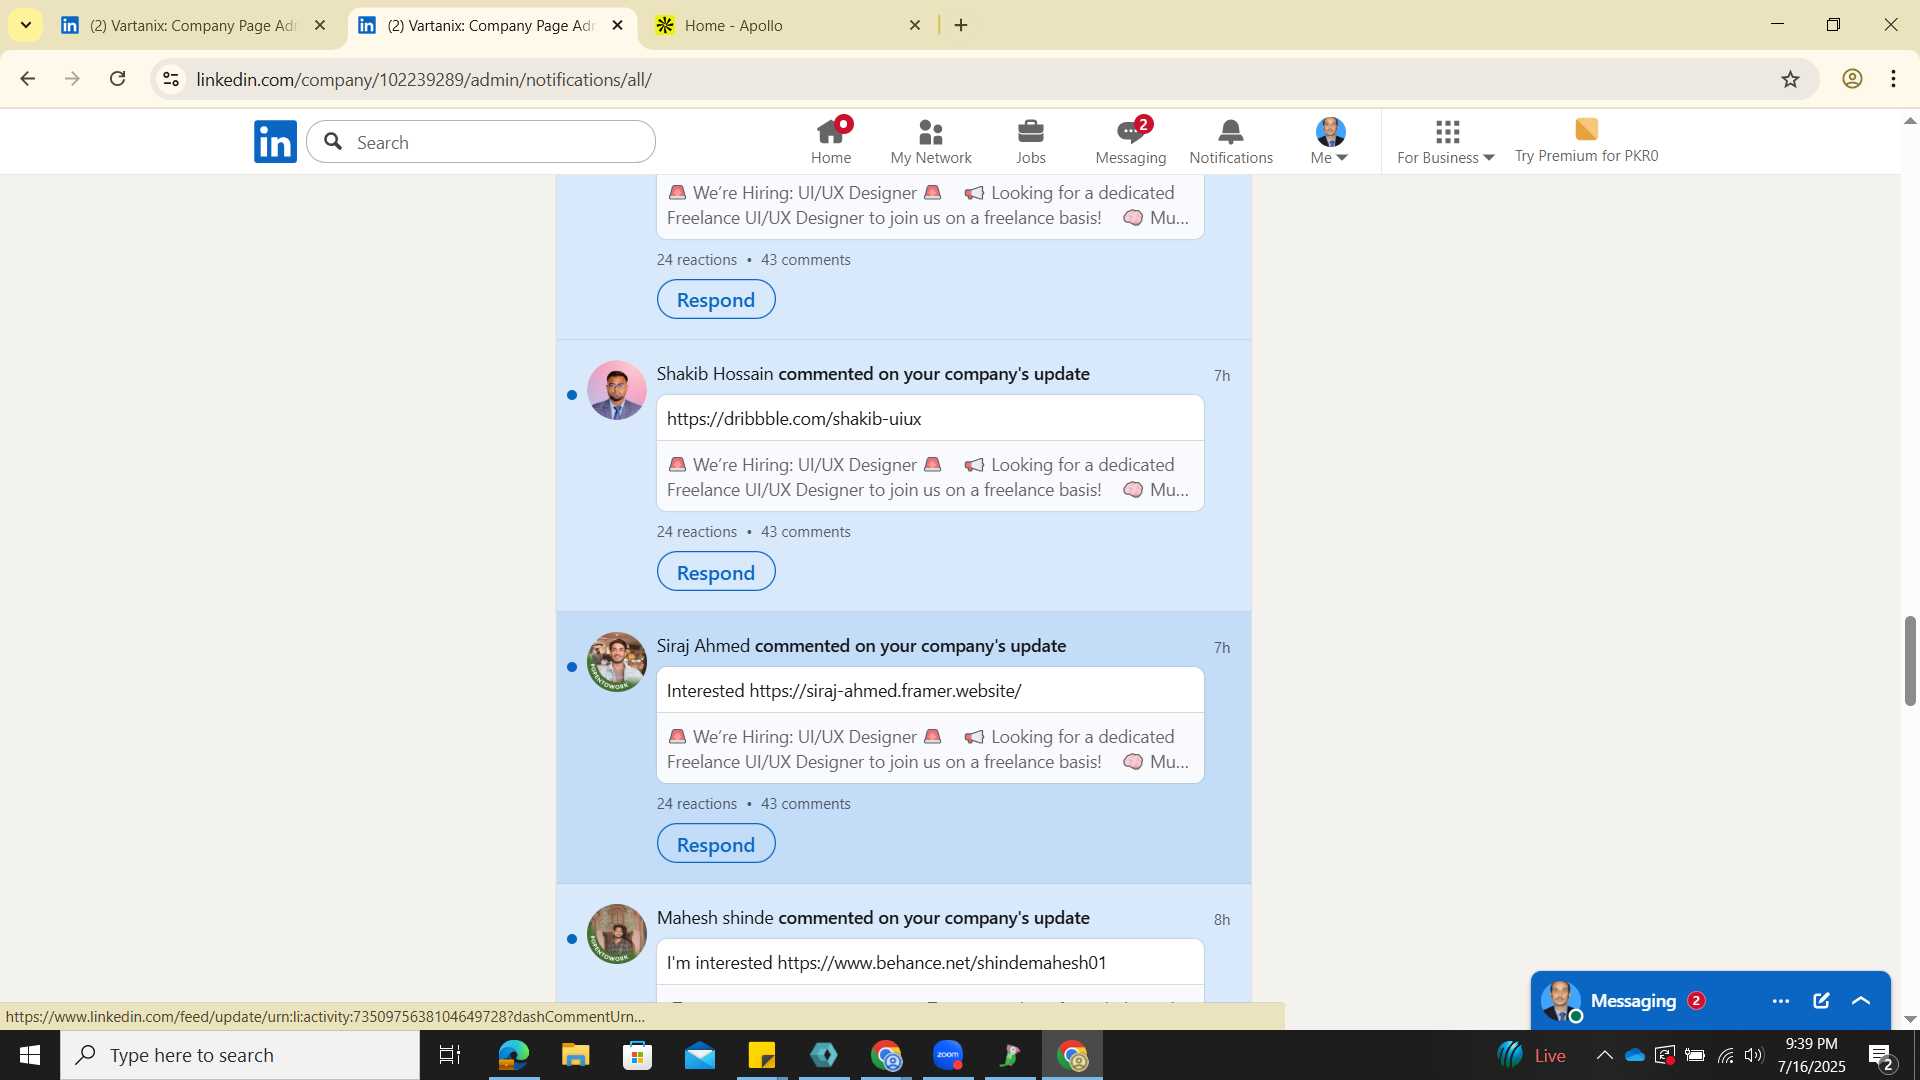Viewport: 1920px width, 1080px height.
Task: Go back in browser history
Action: (27, 79)
